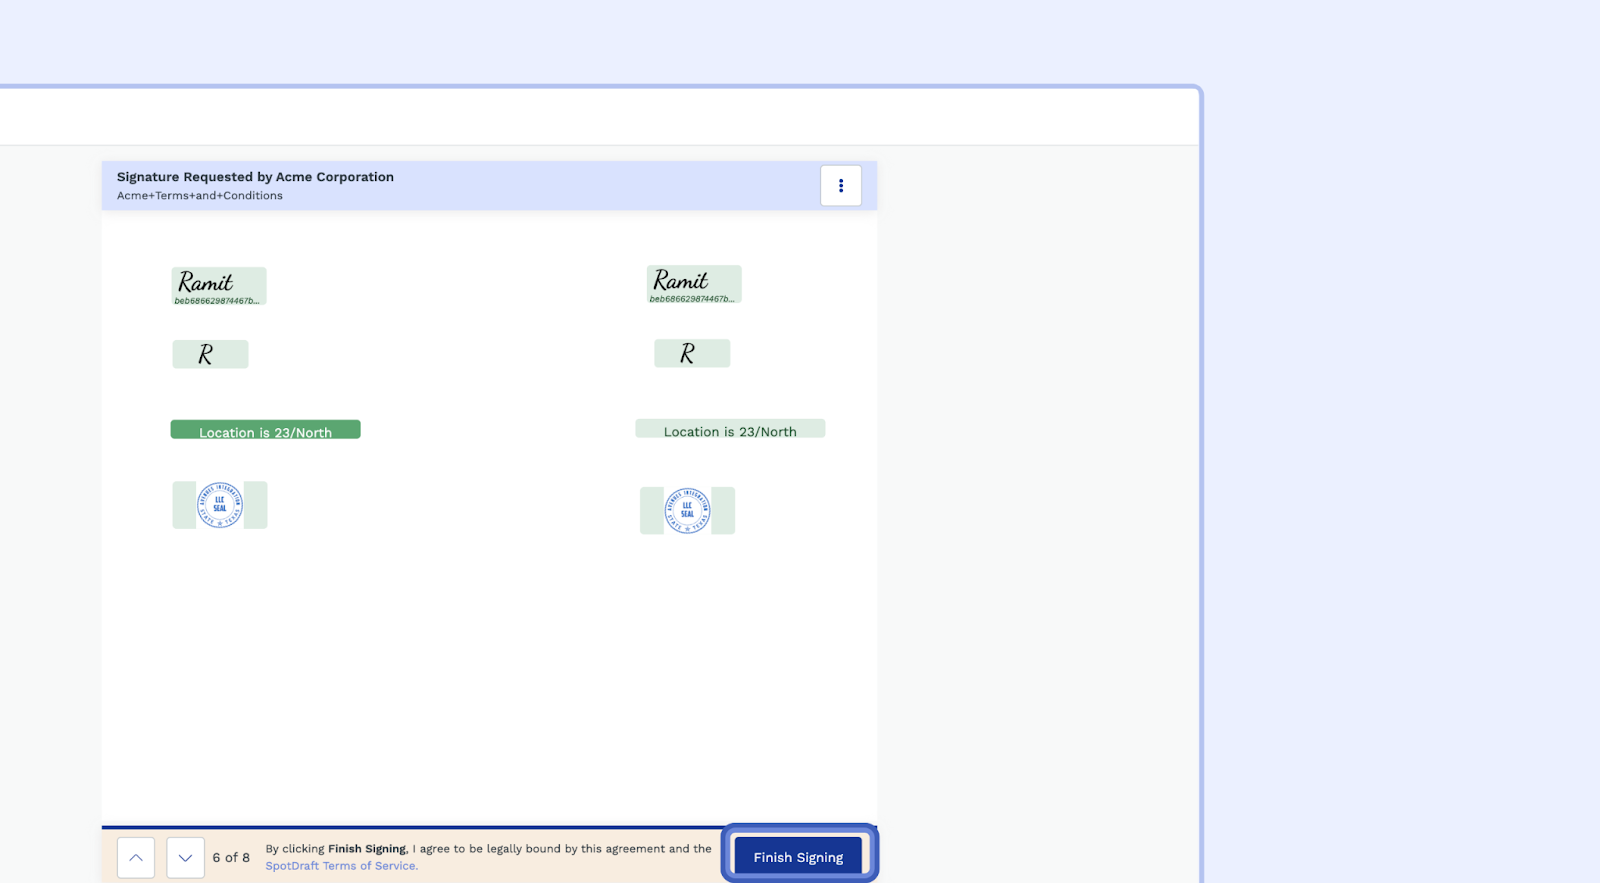Click the 'Acme+Terms+and+Conditions' document name
The height and width of the screenshot is (883, 1600).
click(200, 196)
